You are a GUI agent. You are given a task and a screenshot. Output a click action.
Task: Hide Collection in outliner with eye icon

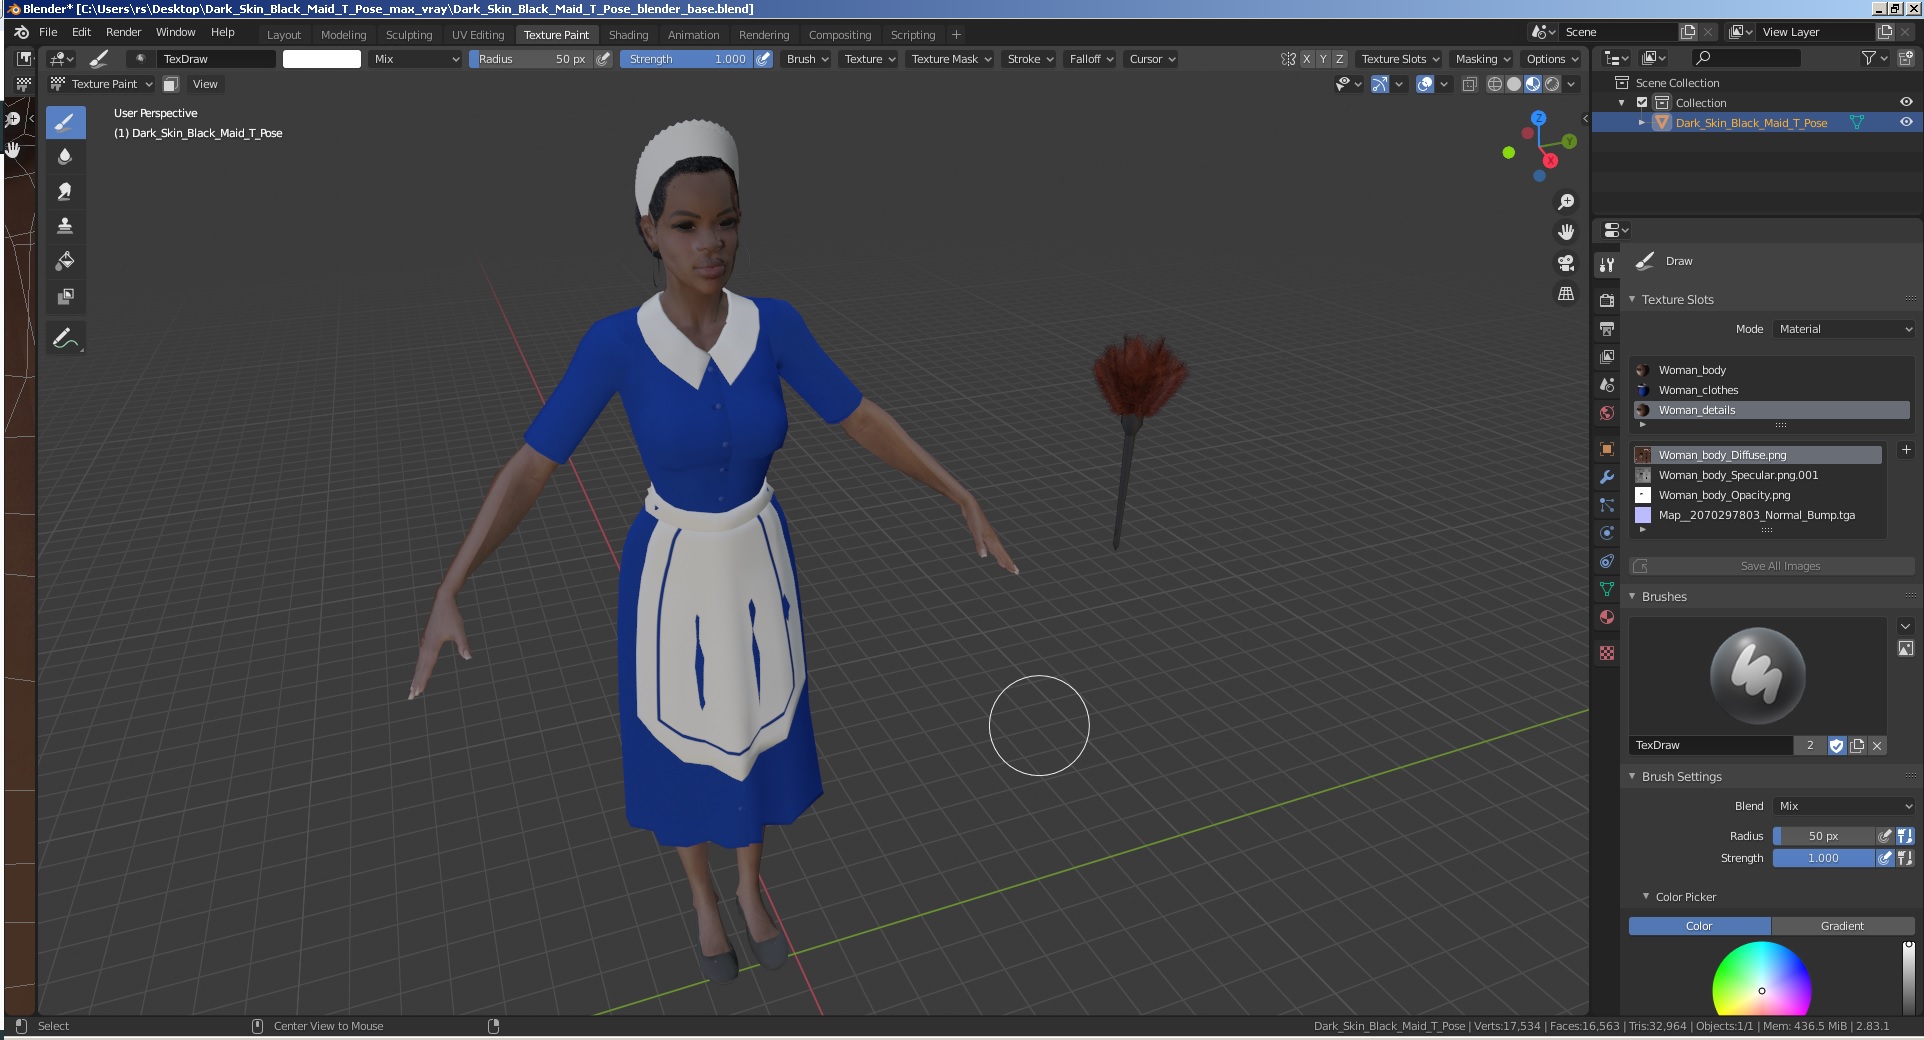(x=1906, y=102)
